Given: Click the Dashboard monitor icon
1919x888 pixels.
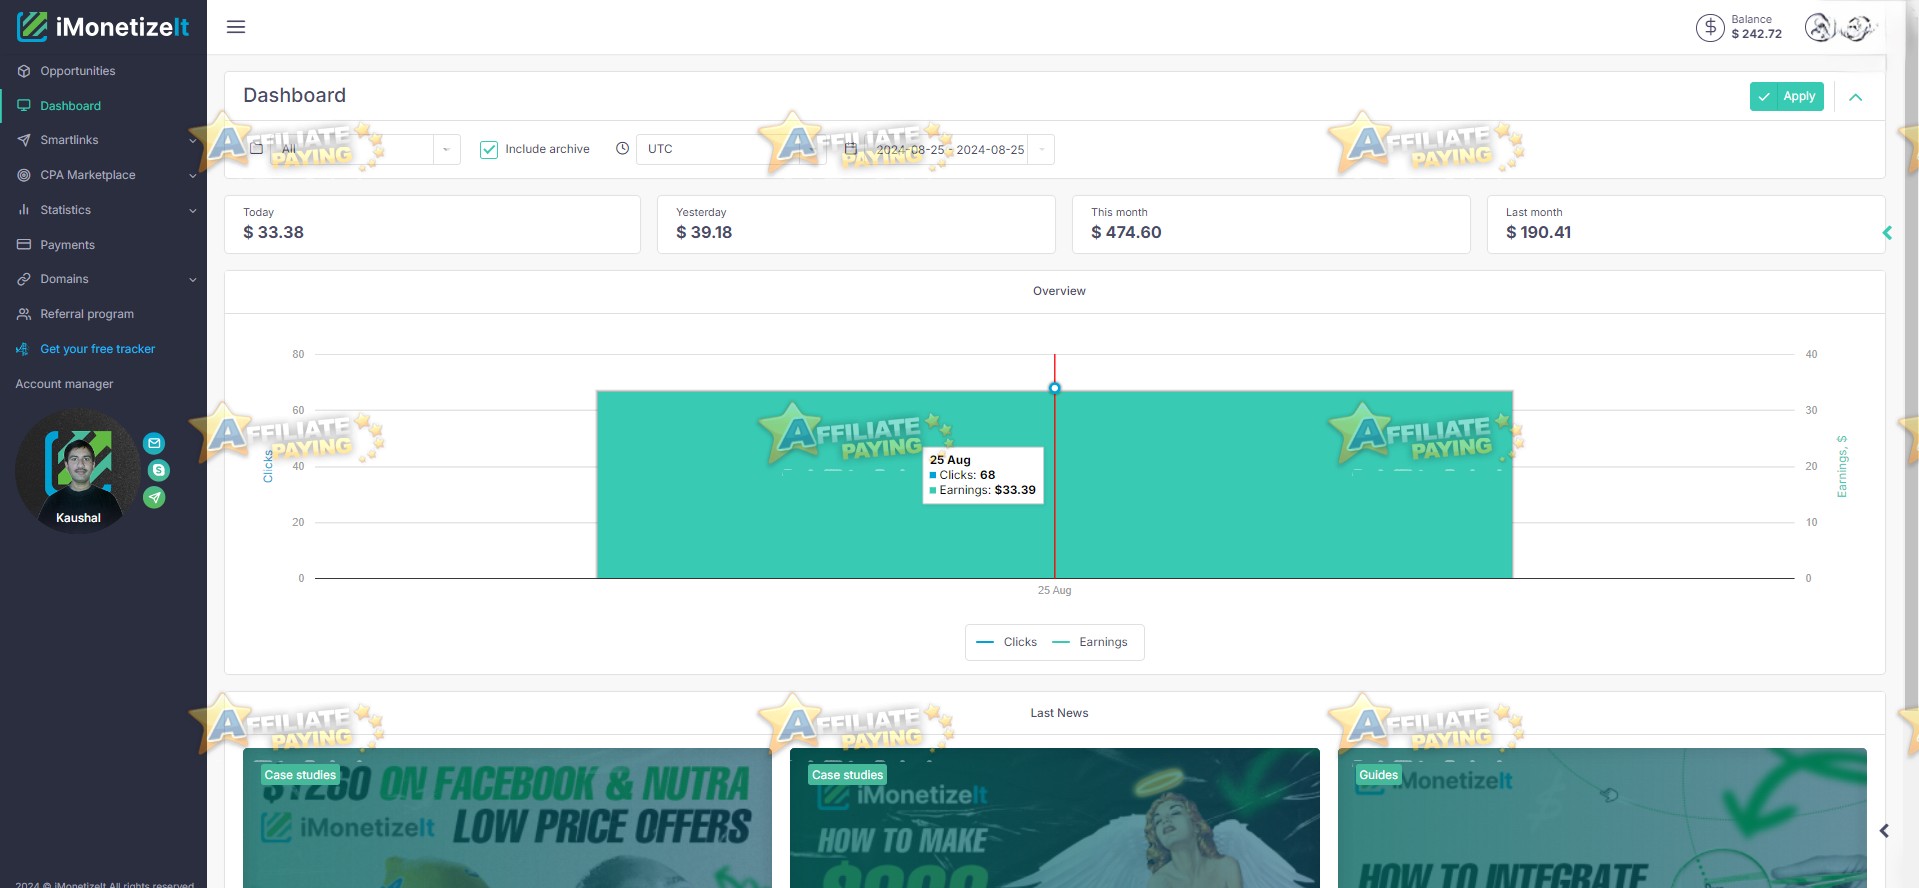Looking at the screenshot, I should pyautogui.click(x=24, y=106).
